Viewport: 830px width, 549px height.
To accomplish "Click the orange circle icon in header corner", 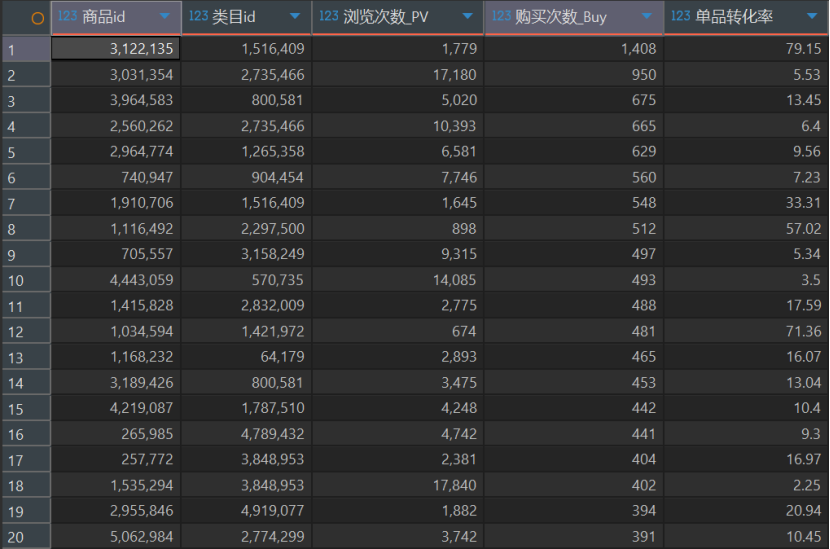I will [x=38, y=19].
